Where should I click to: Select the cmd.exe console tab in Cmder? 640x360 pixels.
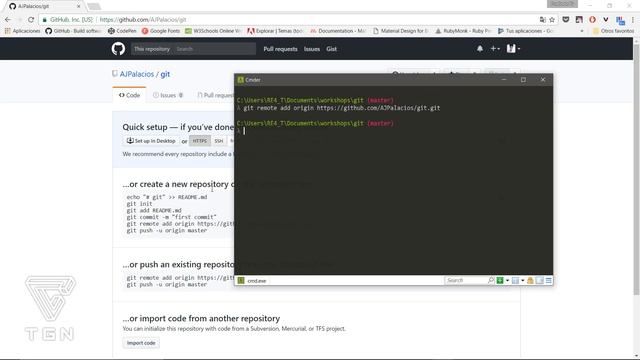click(252, 281)
